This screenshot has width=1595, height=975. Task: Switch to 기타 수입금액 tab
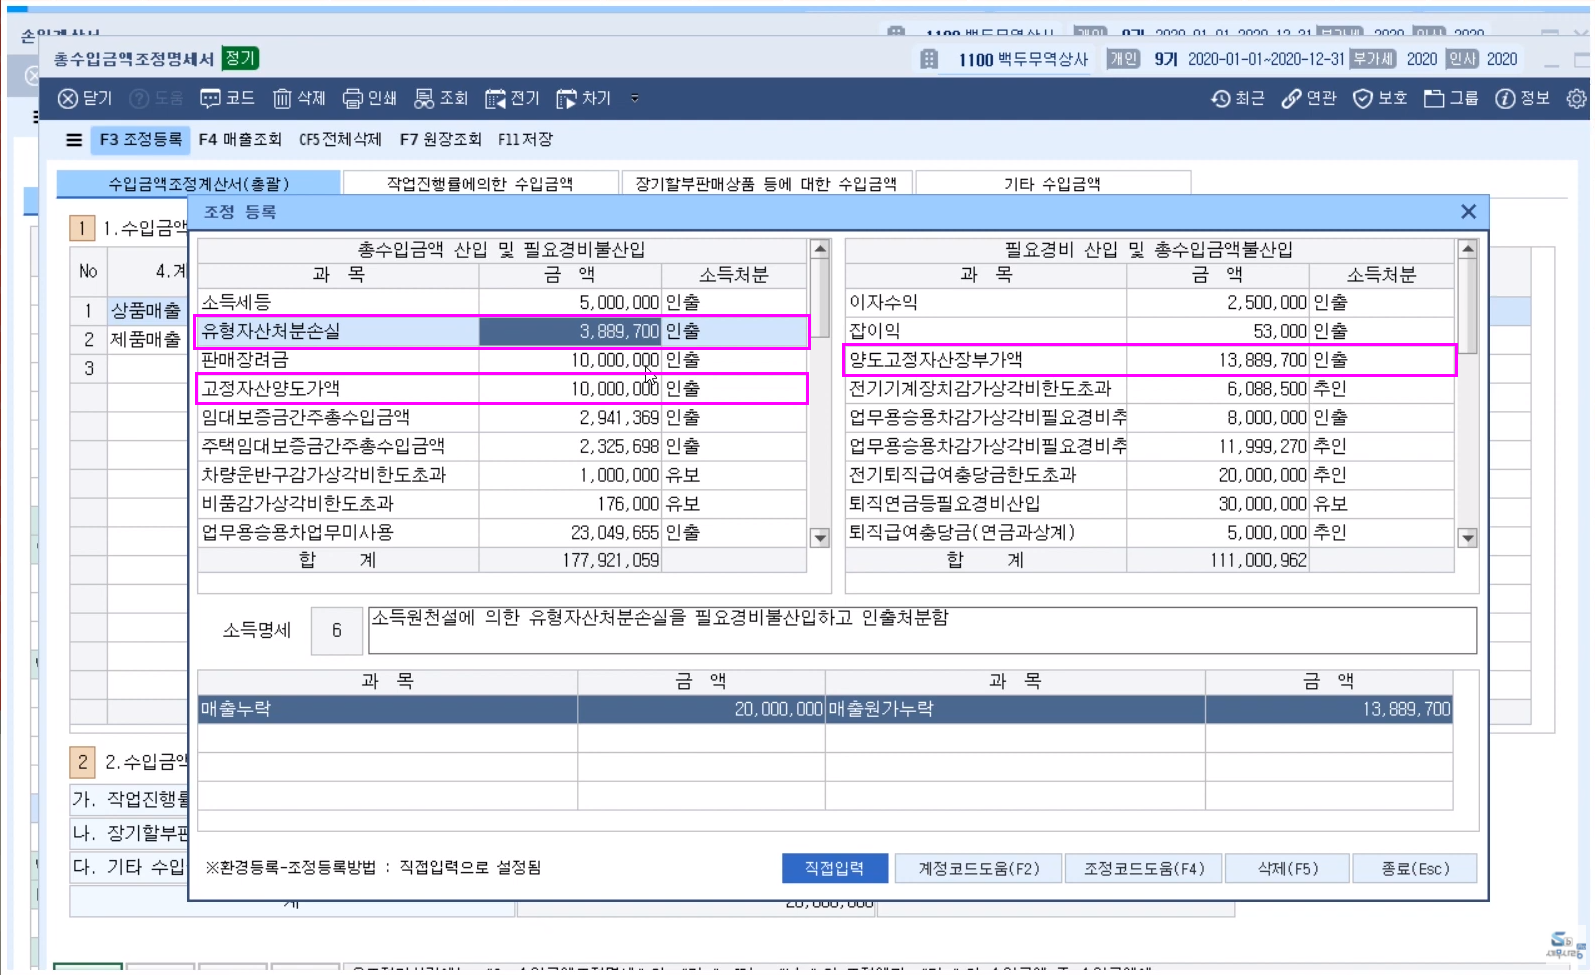tap(1052, 184)
